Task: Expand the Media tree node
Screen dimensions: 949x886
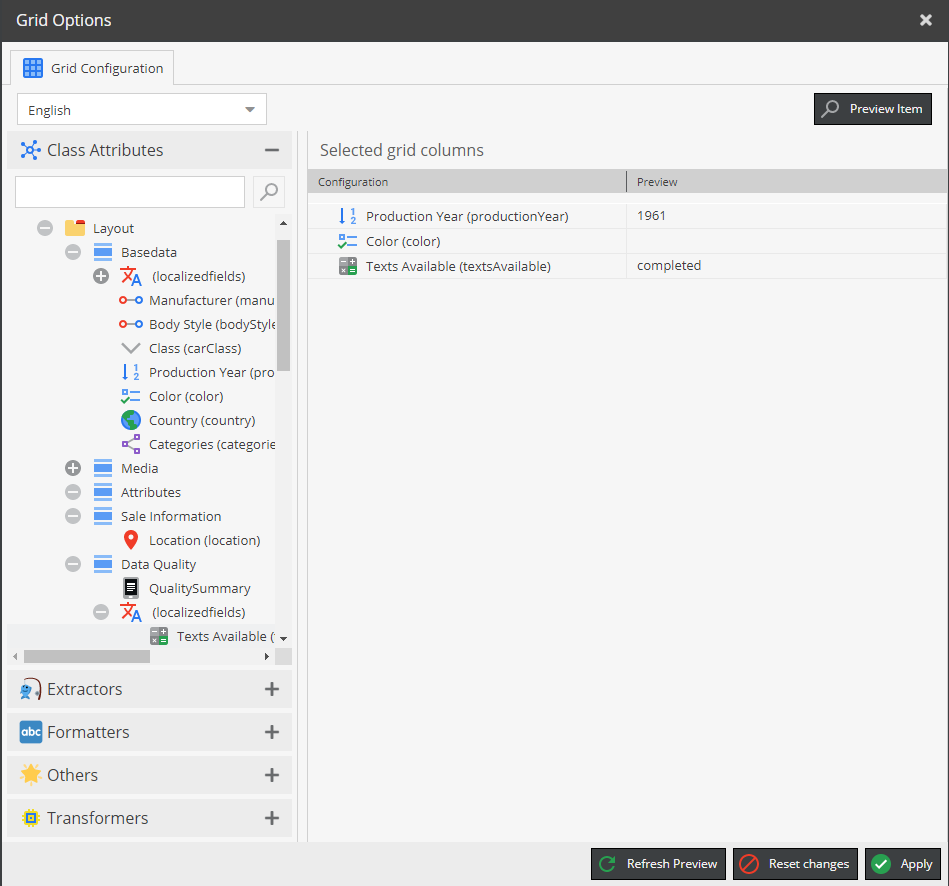Action: 73,468
